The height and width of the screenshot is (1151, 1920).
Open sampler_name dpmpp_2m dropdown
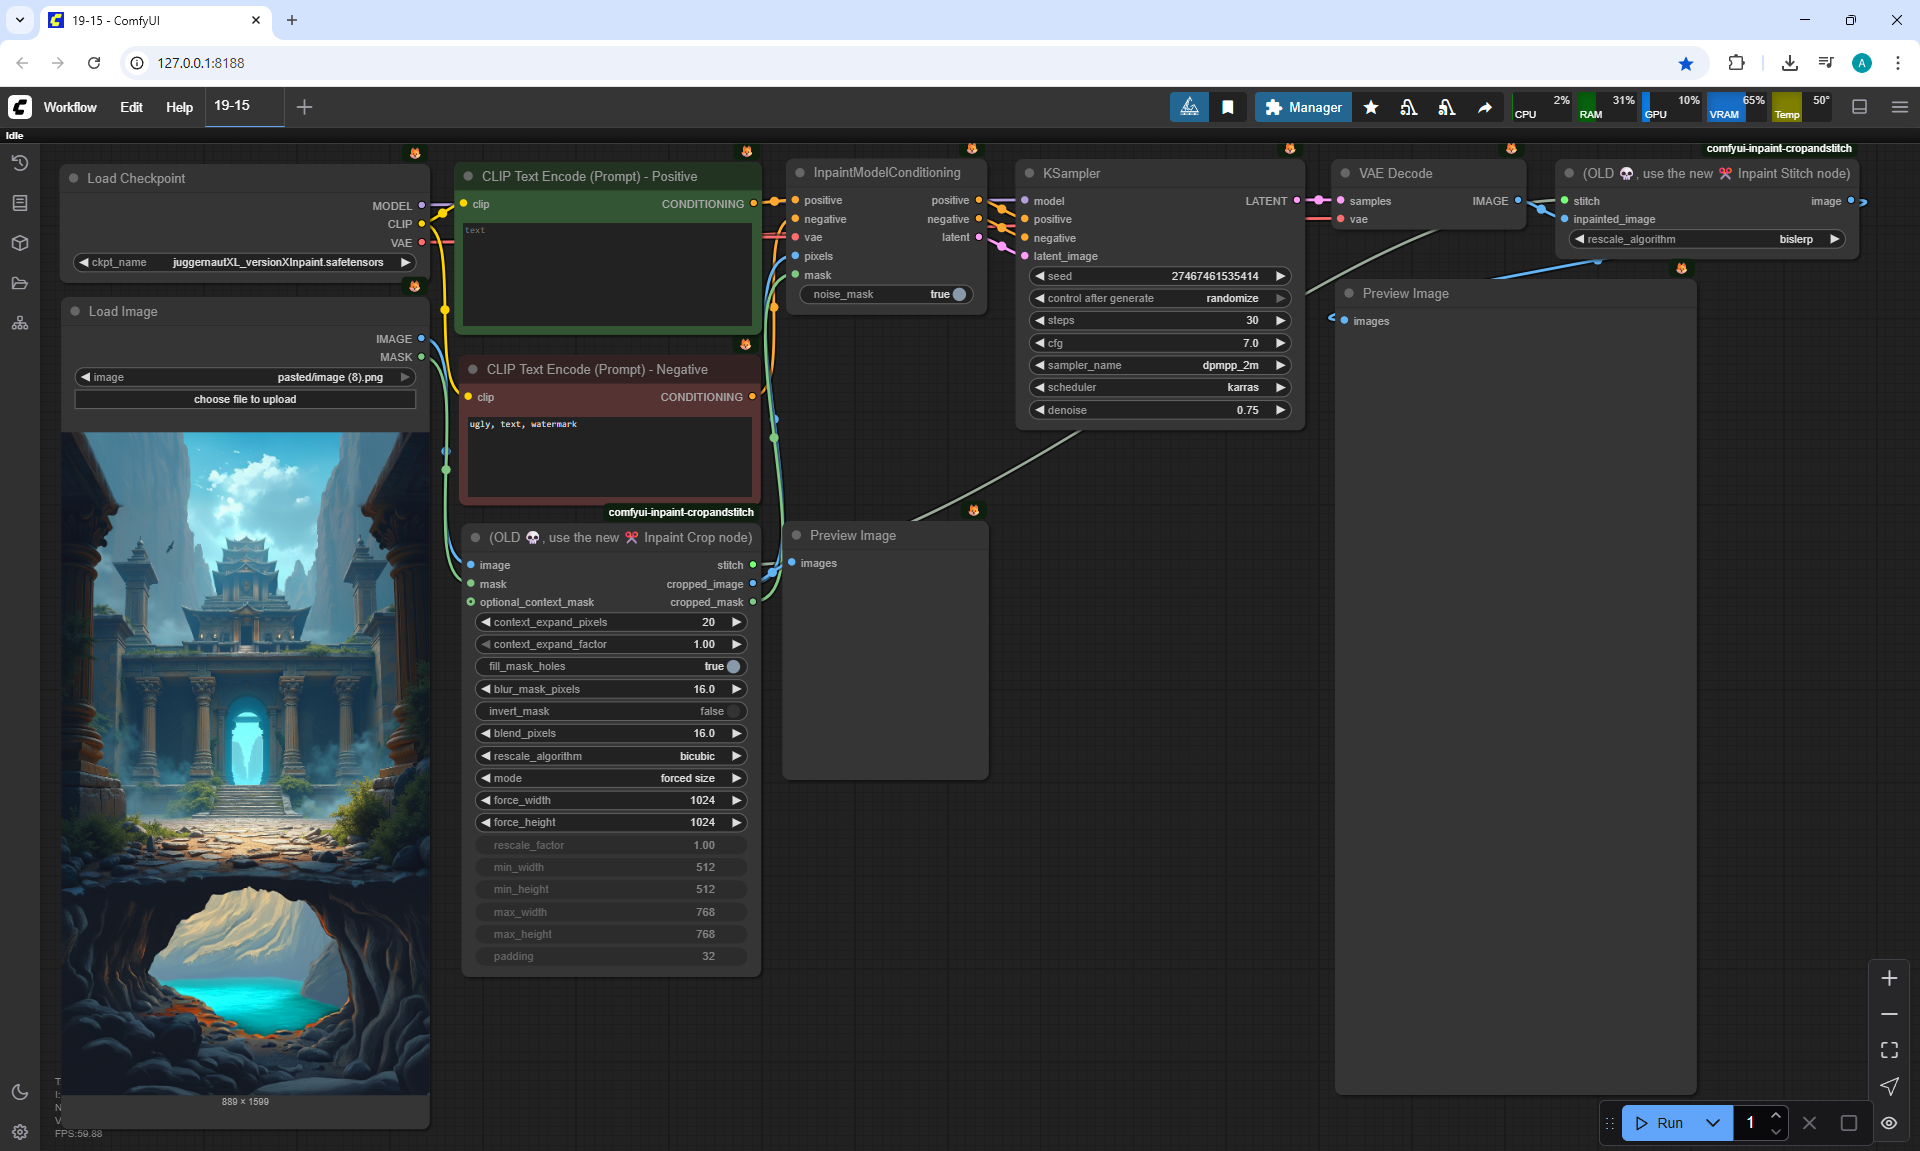pyautogui.click(x=1160, y=365)
